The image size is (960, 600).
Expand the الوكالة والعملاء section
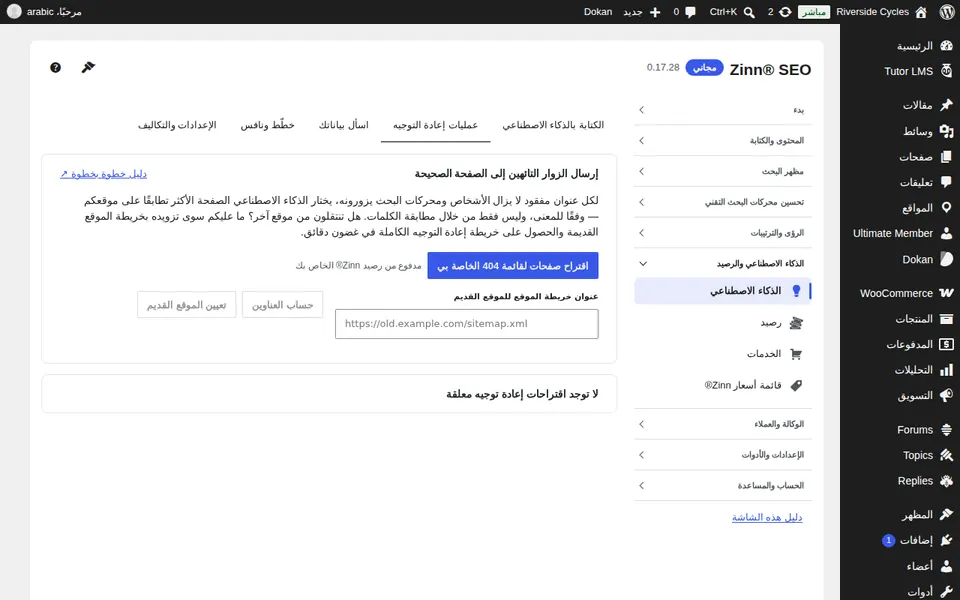[723, 424]
